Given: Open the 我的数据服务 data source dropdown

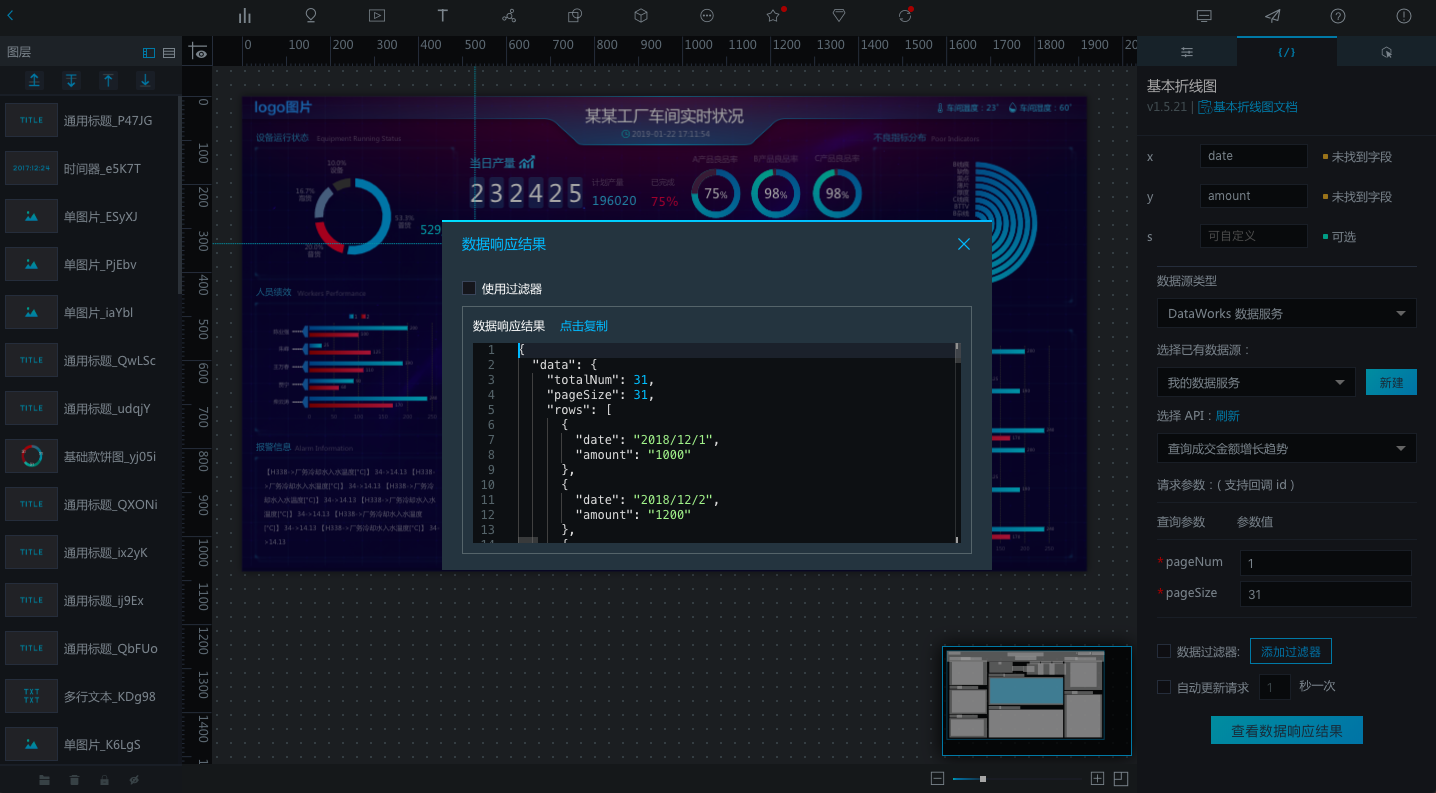Looking at the screenshot, I should (1255, 382).
